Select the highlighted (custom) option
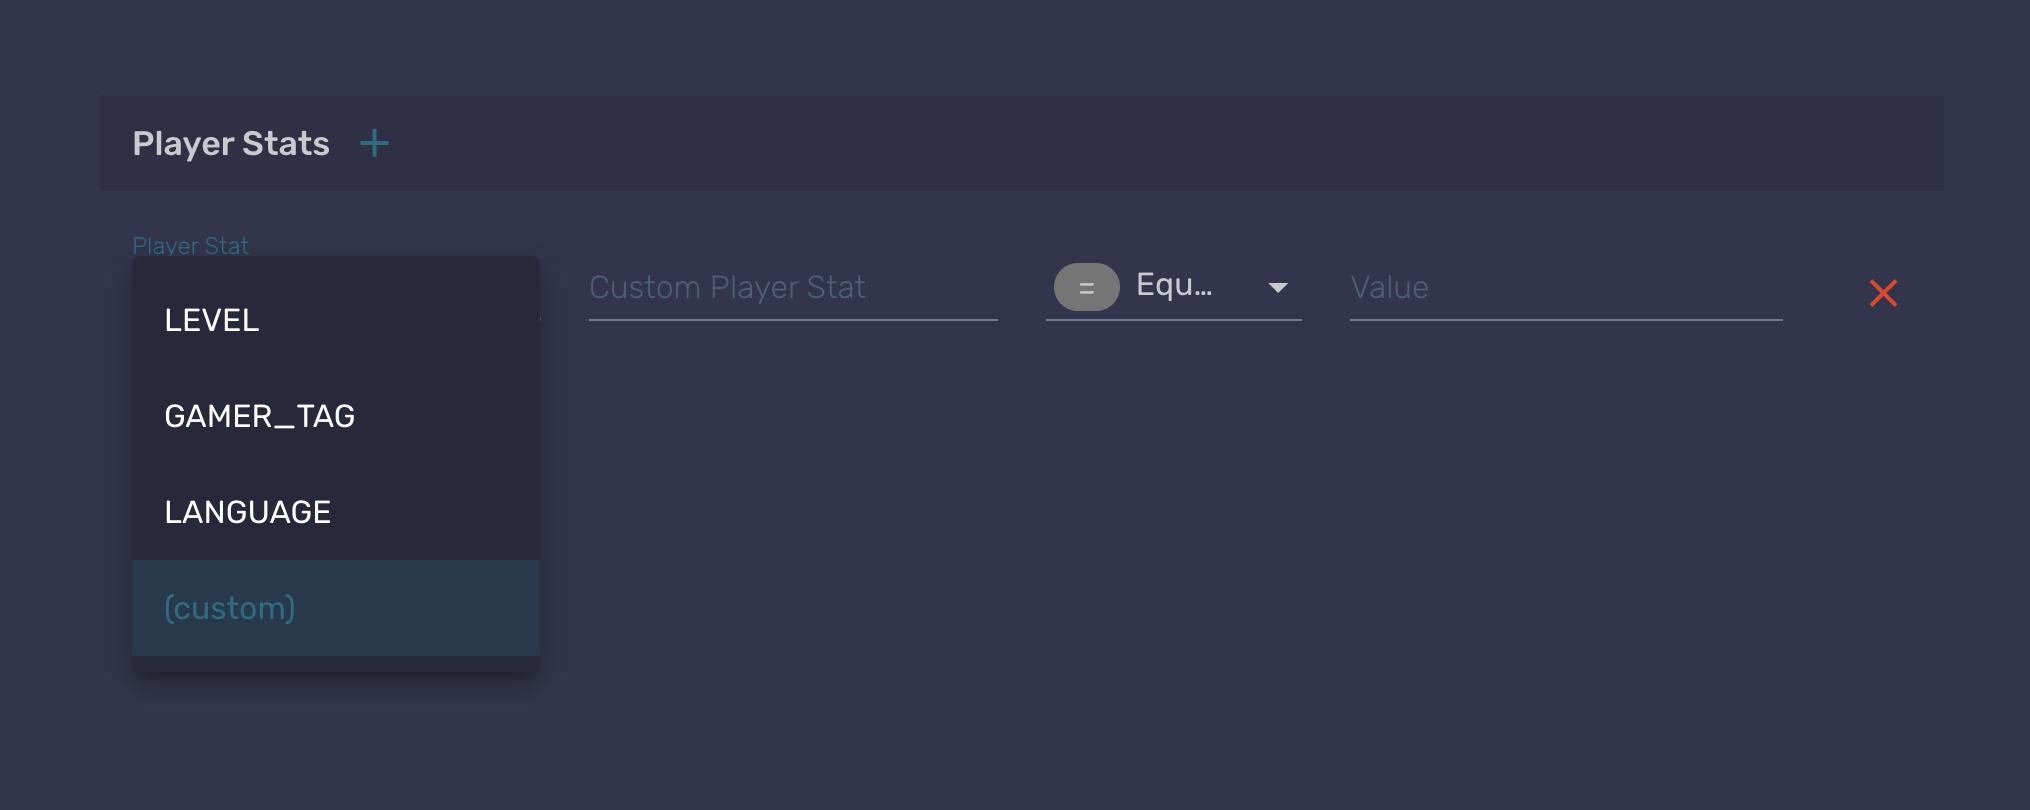This screenshot has width=2030, height=810. coord(230,608)
